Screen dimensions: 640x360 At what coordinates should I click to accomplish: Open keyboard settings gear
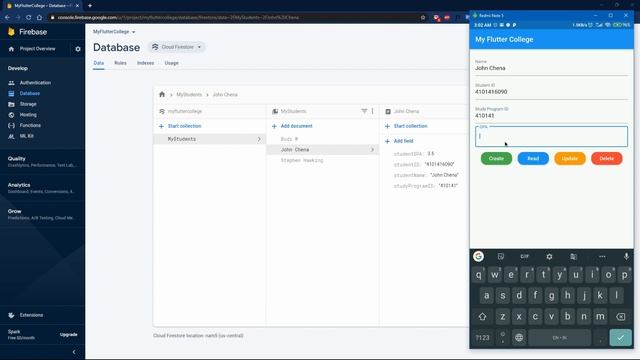tap(549, 256)
